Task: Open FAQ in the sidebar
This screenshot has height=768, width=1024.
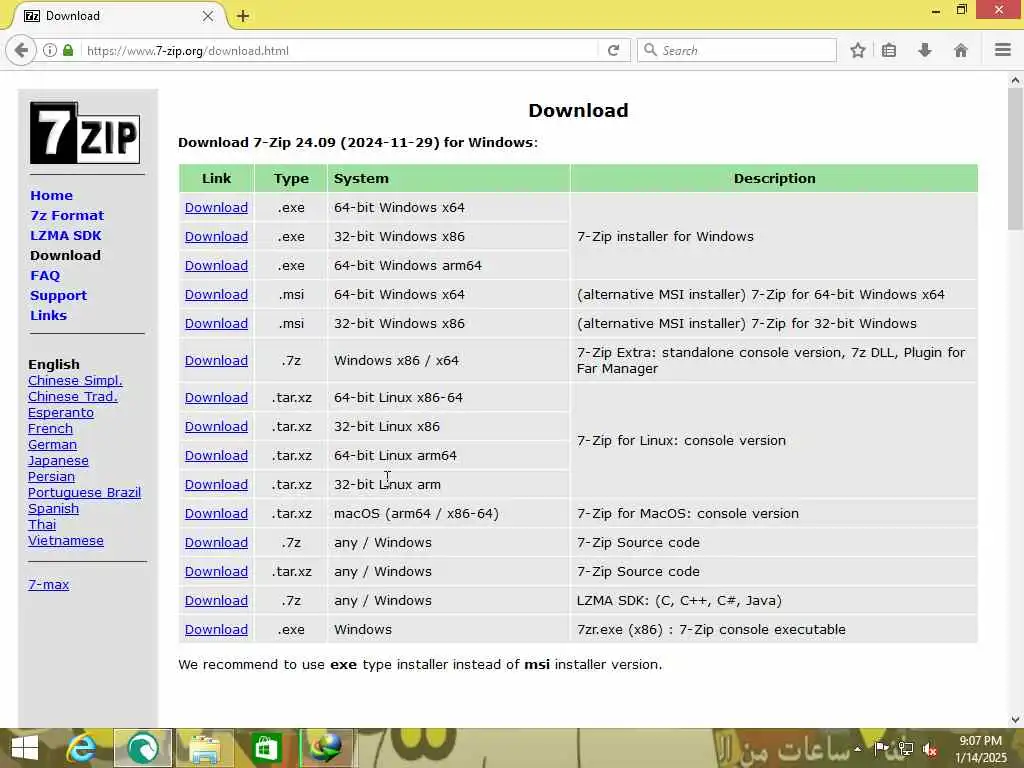Action: (45, 276)
